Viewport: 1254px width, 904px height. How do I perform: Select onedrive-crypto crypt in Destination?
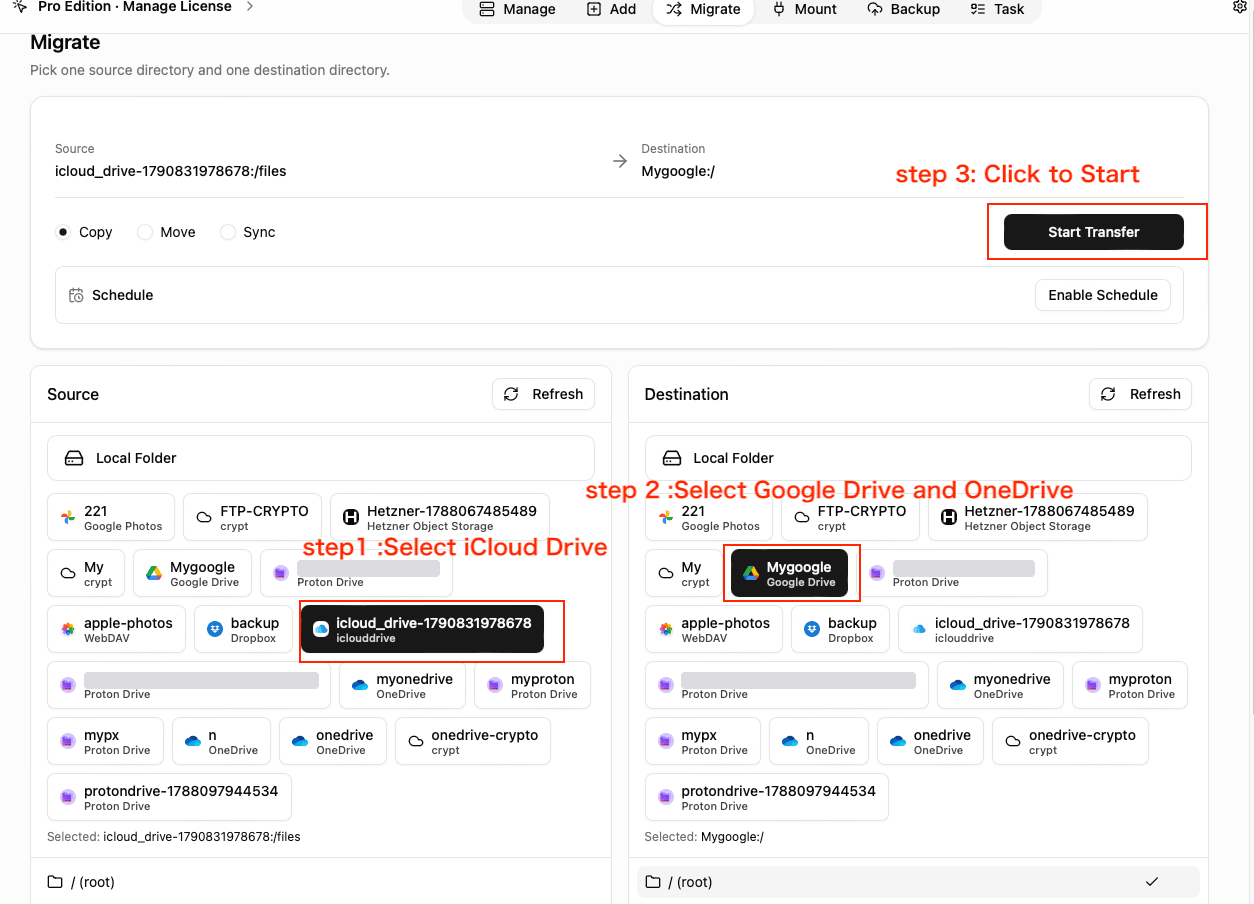pyautogui.click(x=1070, y=741)
